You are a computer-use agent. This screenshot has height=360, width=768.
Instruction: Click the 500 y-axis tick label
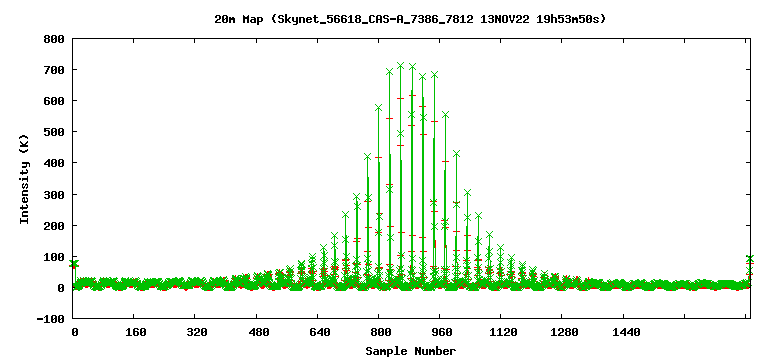57,131
